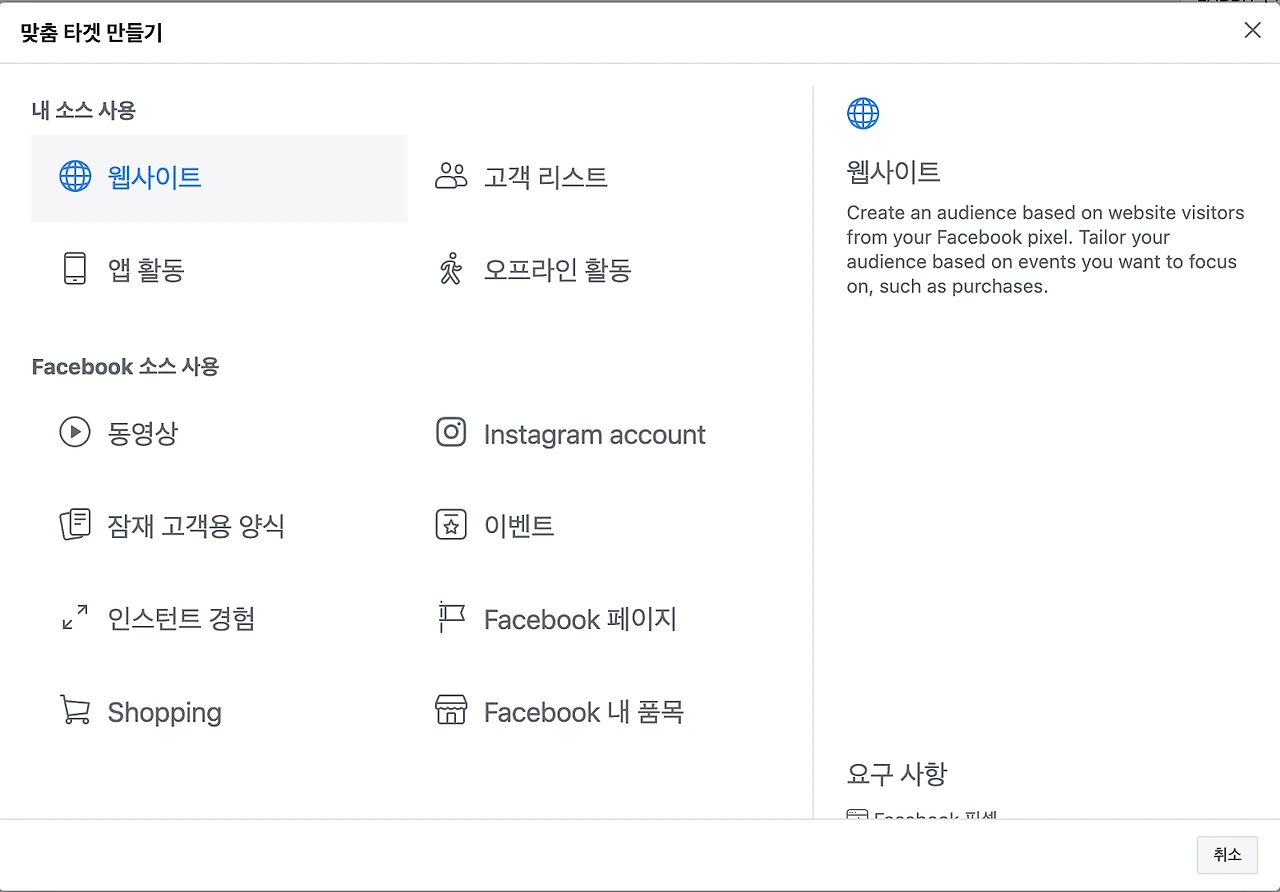Choose the Instagram account icon

(451, 433)
